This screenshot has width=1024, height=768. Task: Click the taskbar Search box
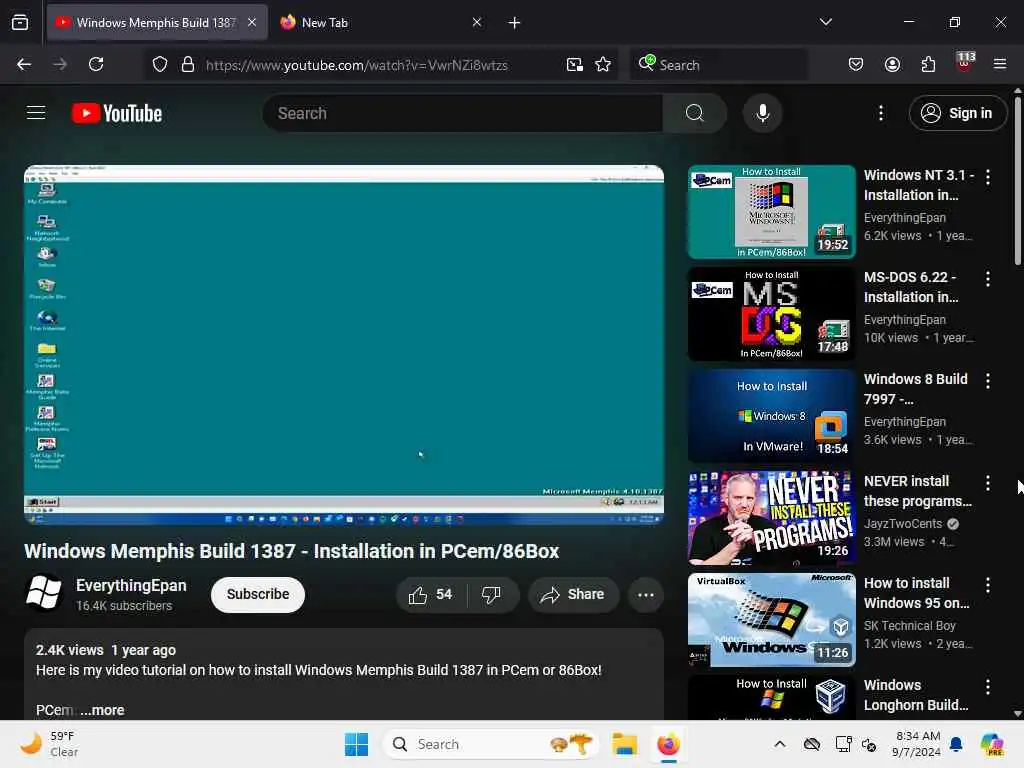point(490,744)
